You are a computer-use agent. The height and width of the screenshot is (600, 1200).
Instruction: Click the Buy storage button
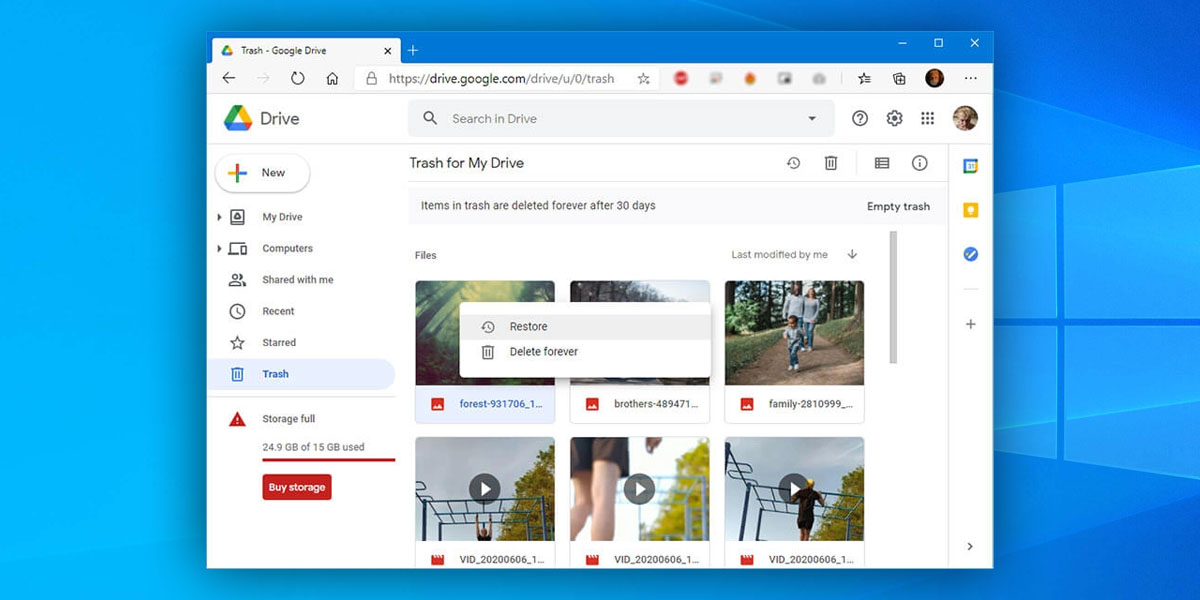pos(297,487)
